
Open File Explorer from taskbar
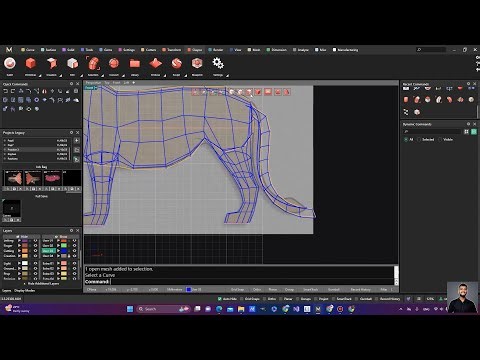click(241, 309)
